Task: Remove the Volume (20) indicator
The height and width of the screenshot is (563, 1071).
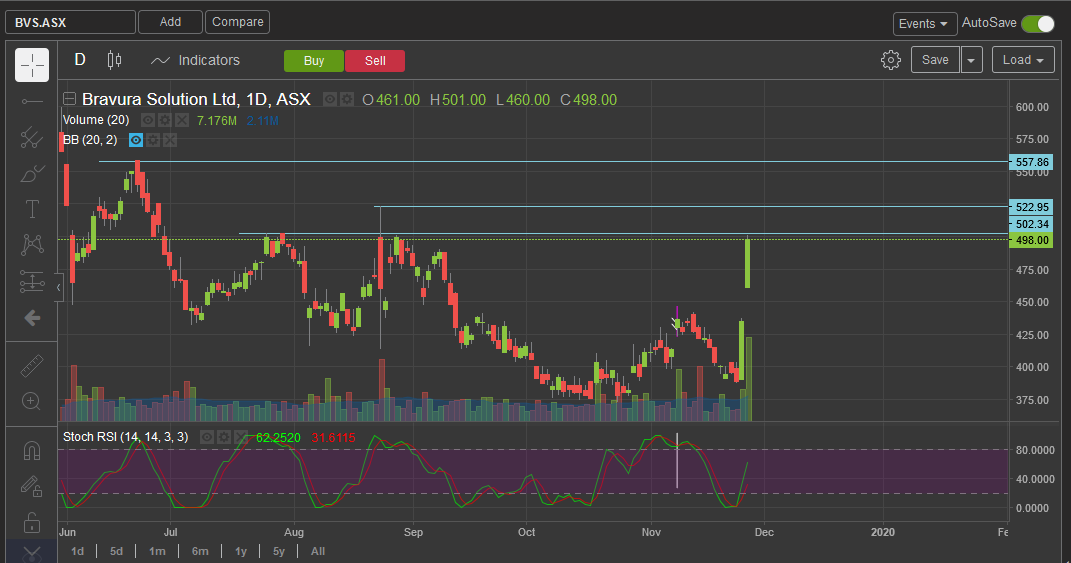Action: [x=182, y=120]
